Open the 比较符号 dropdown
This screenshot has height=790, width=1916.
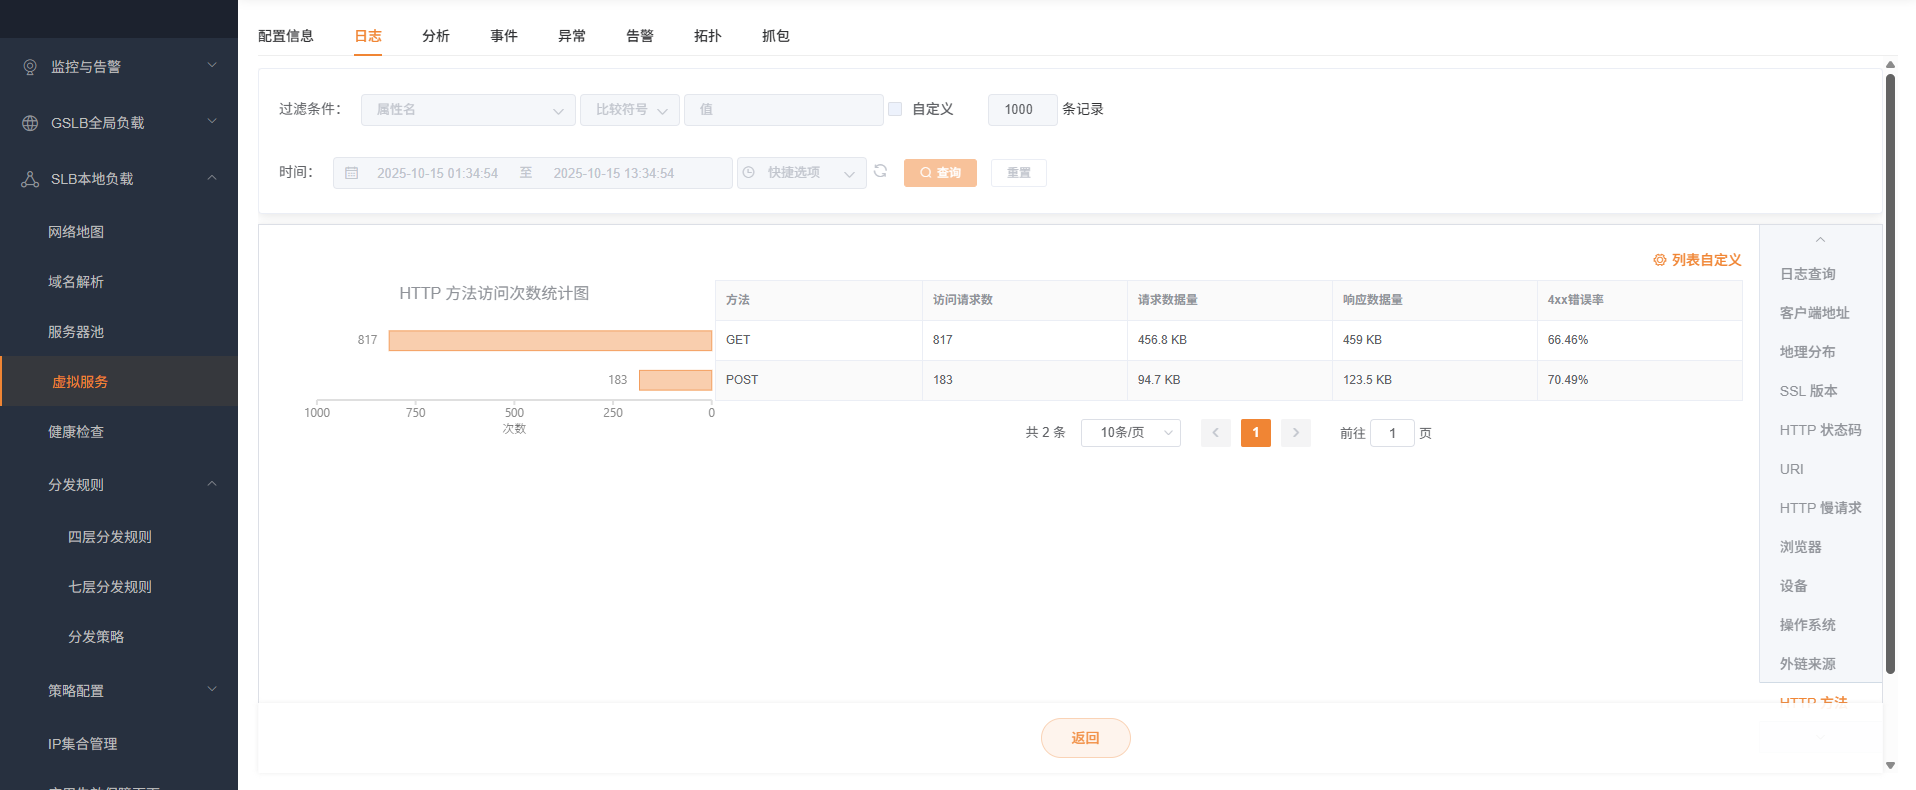click(629, 110)
